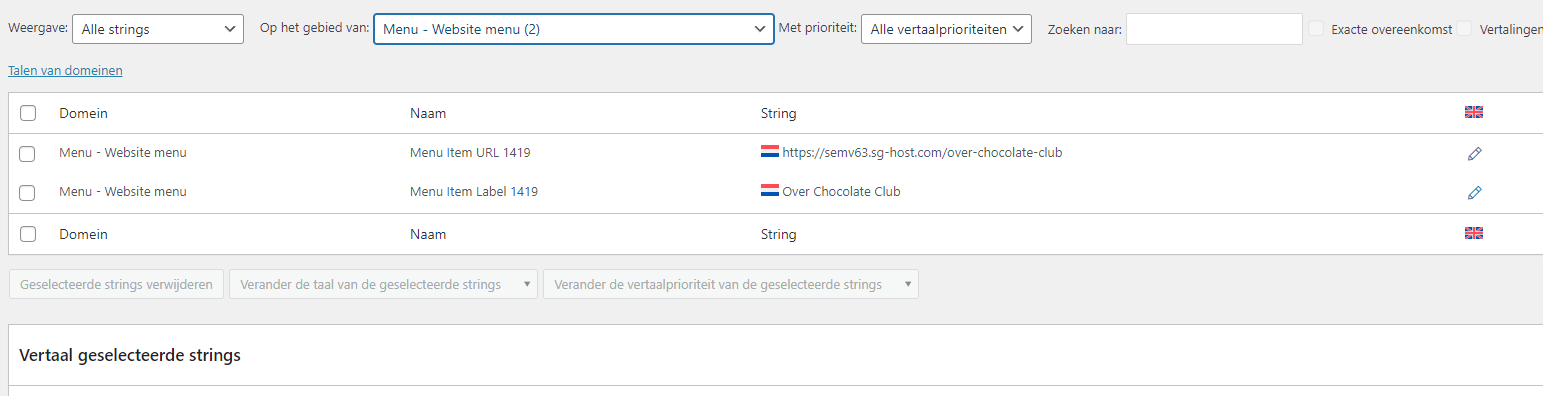Expand Verander de taal van geselecteerde strings
Screen dimensions: 1543x396
(x=383, y=285)
